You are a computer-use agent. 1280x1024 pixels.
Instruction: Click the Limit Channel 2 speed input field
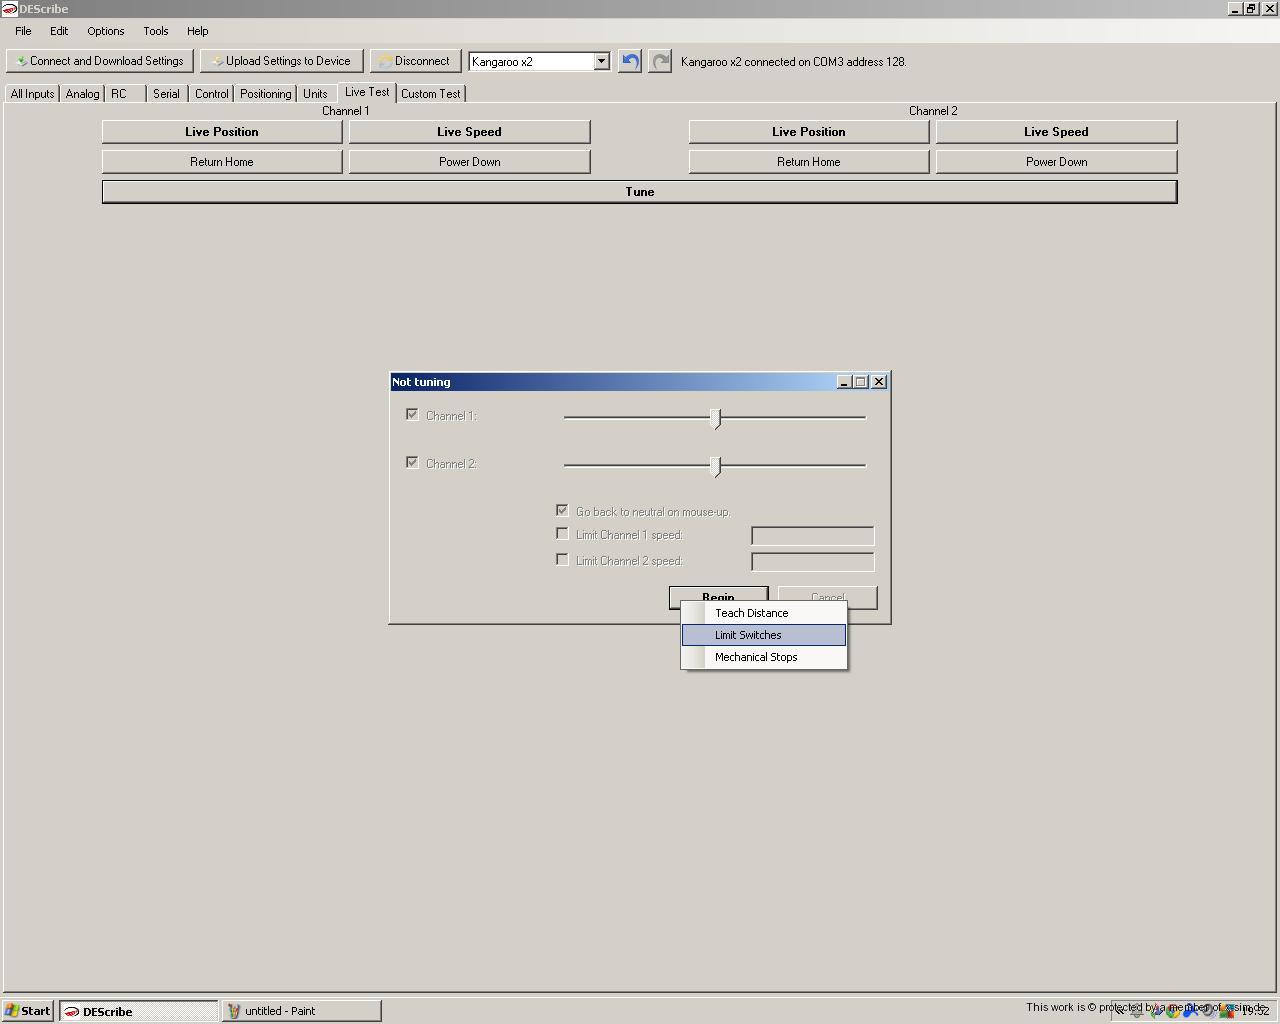click(x=812, y=561)
